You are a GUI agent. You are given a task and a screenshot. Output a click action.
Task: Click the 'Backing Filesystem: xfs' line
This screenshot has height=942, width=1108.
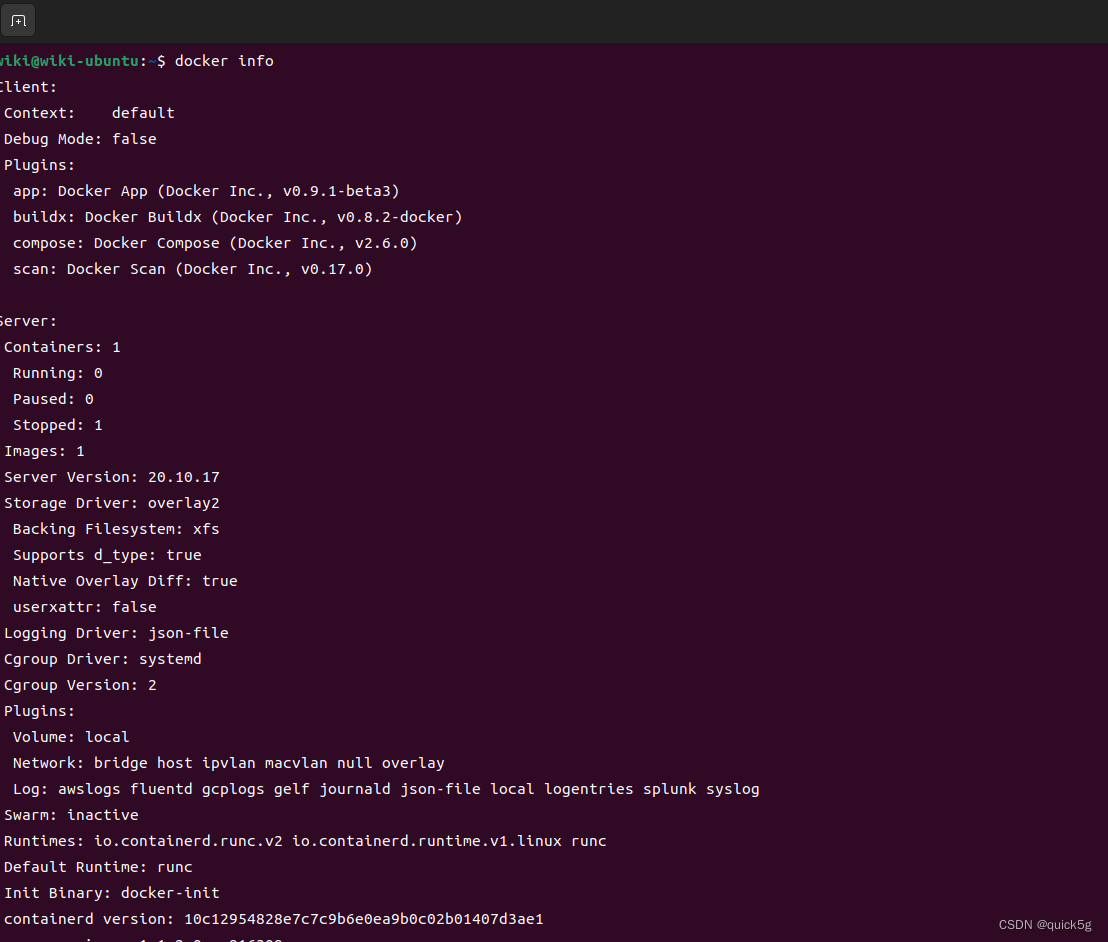coord(116,529)
